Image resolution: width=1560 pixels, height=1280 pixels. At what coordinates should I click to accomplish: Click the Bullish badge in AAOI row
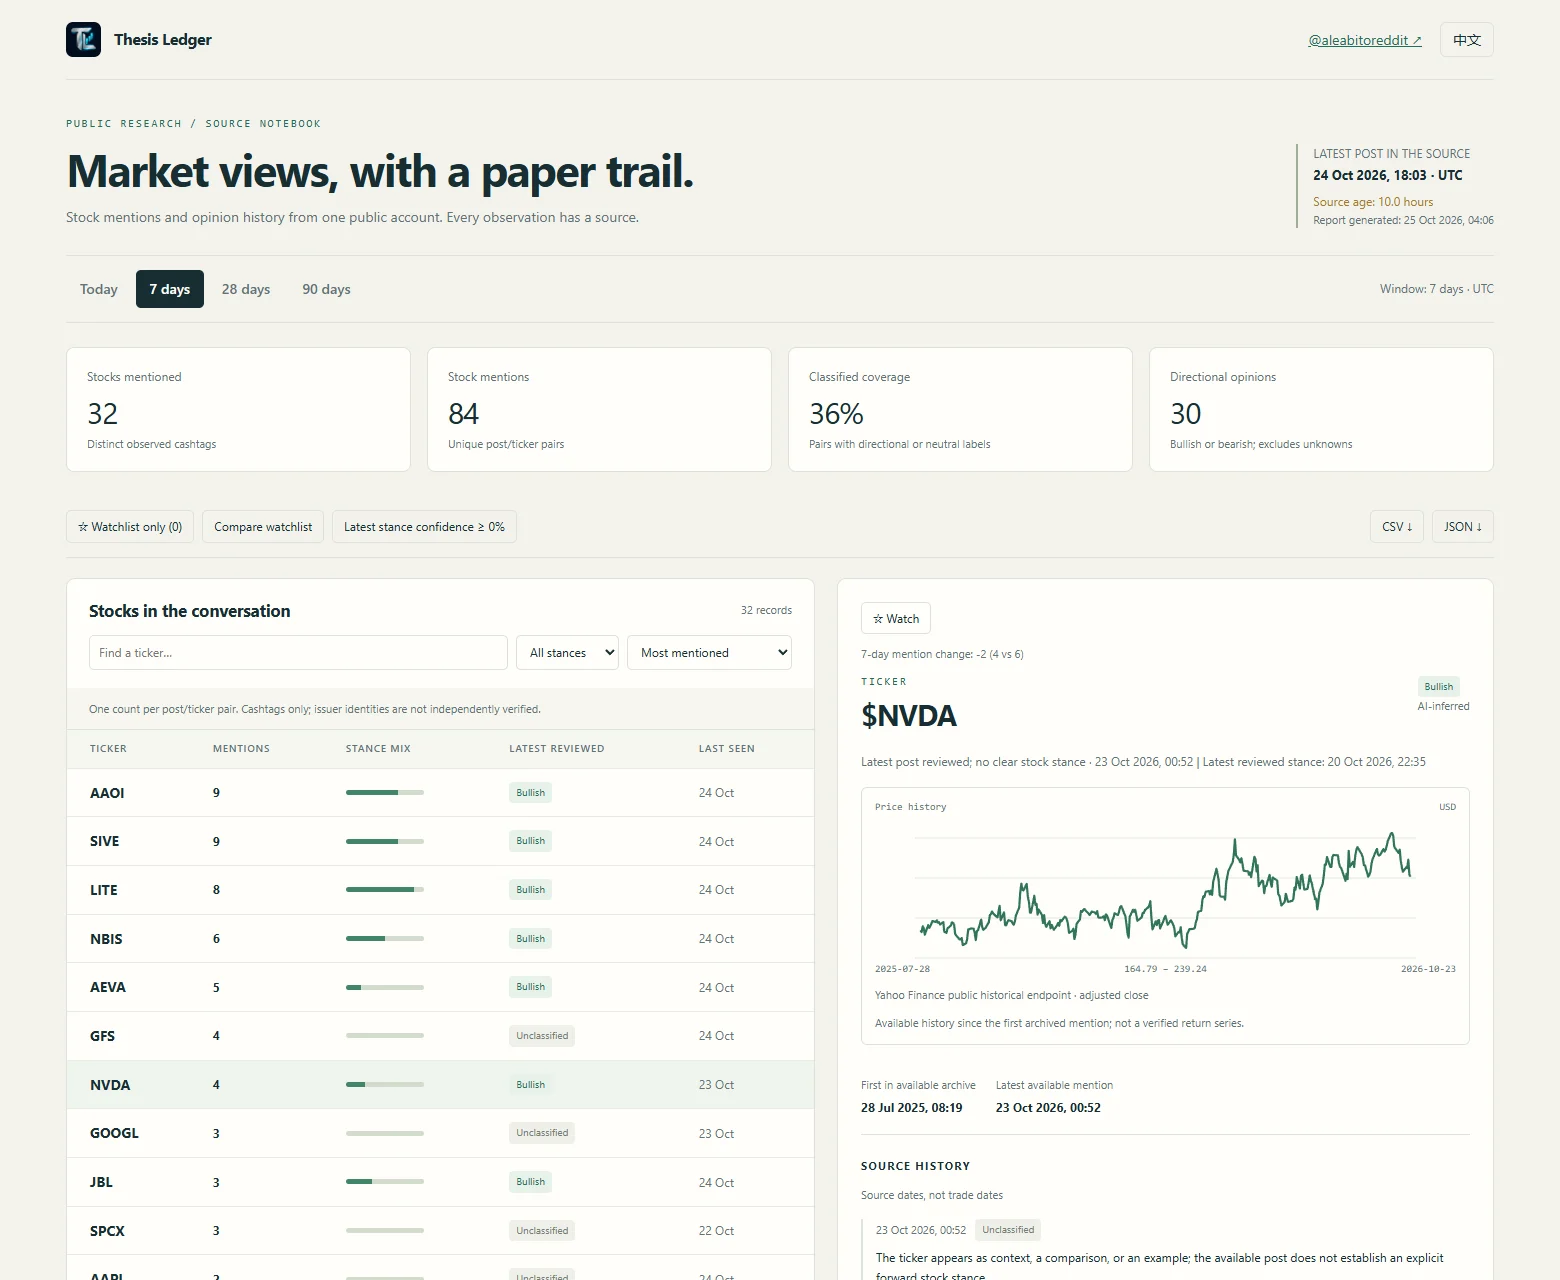point(531,793)
